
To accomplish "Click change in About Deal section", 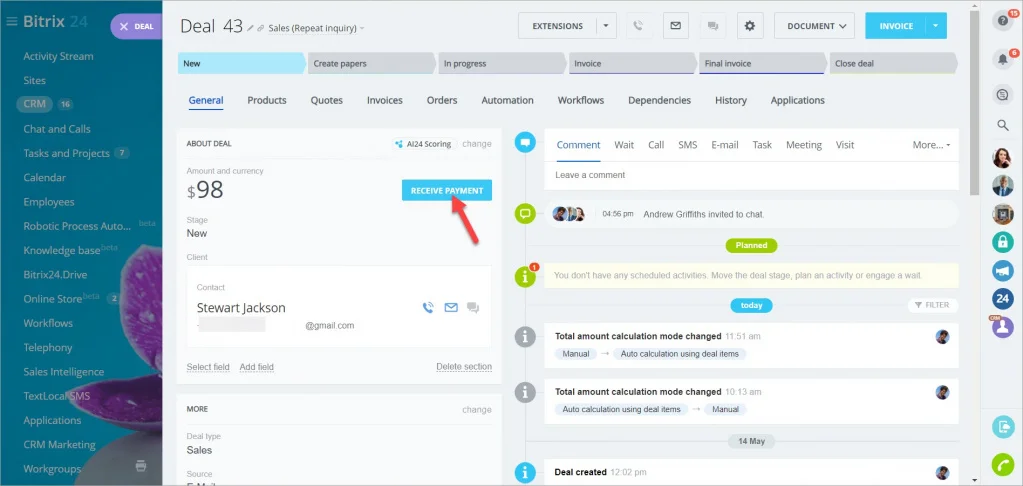I will (x=477, y=144).
